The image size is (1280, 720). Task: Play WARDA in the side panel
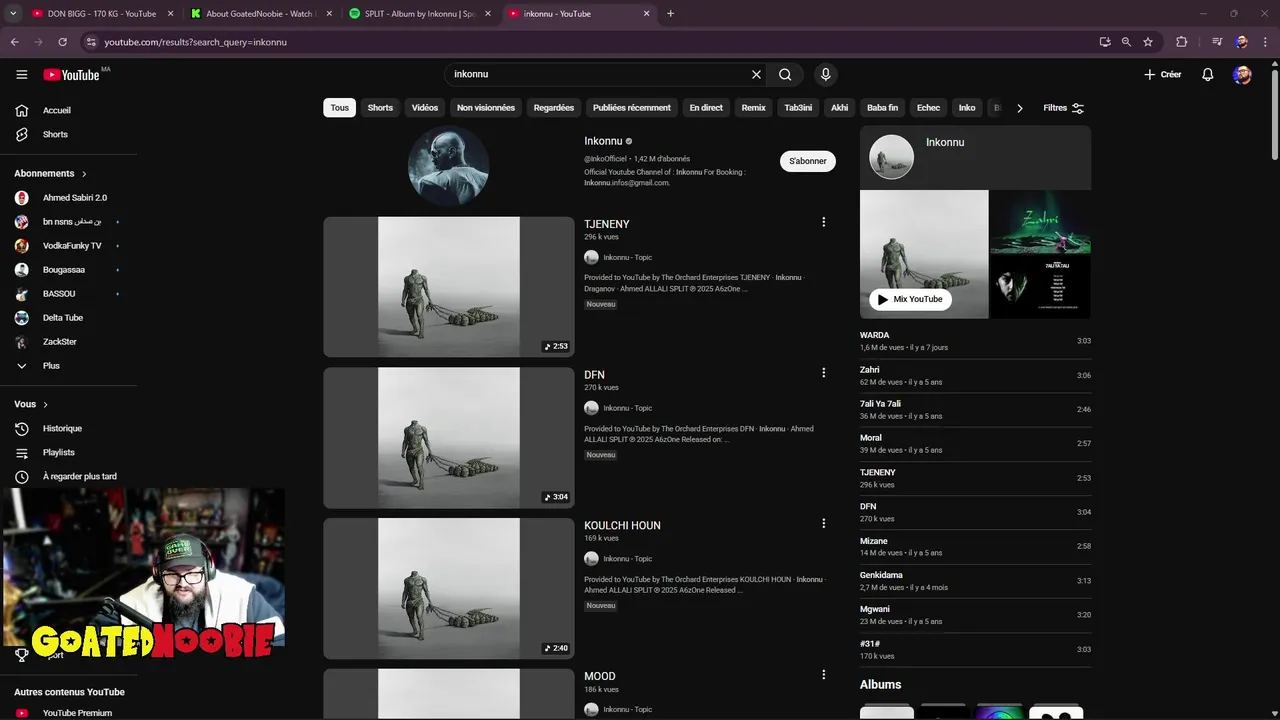coord(975,341)
